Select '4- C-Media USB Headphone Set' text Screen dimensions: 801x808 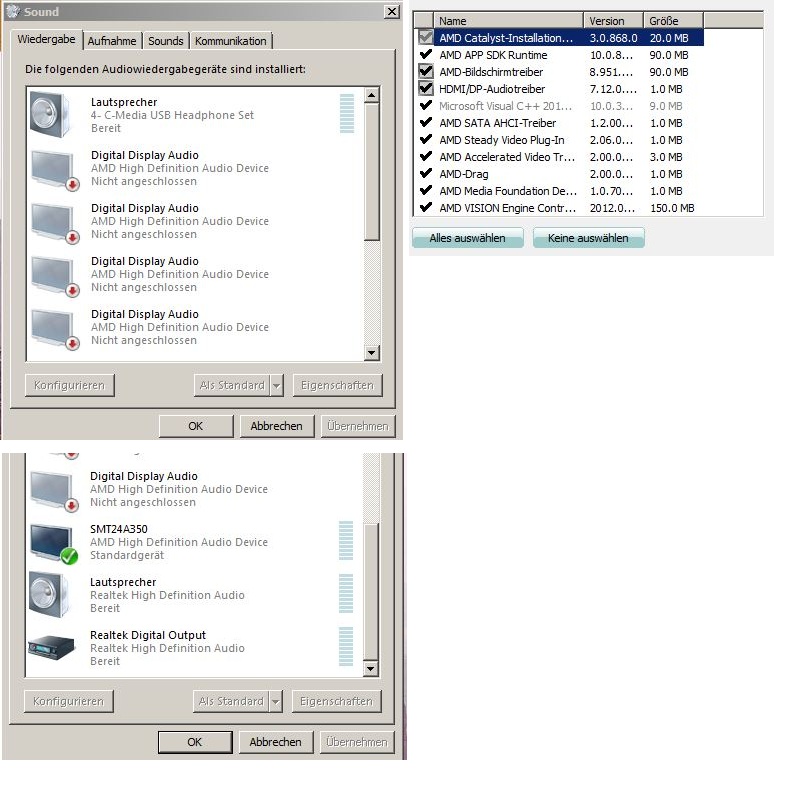[172, 115]
